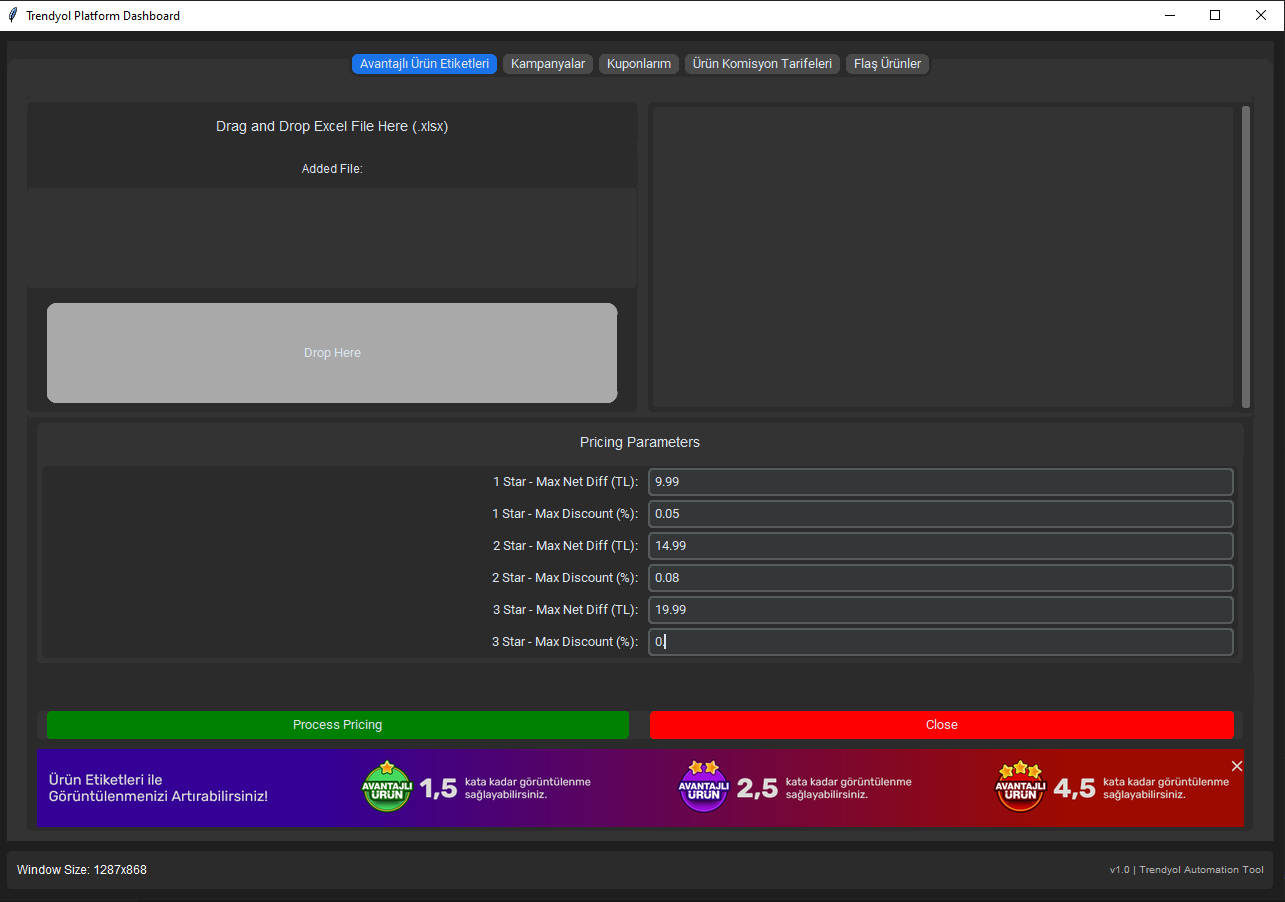The width and height of the screenshot is (1285, 902).
Task: Click the feather app icon in title bar
Action: (13, 16)
